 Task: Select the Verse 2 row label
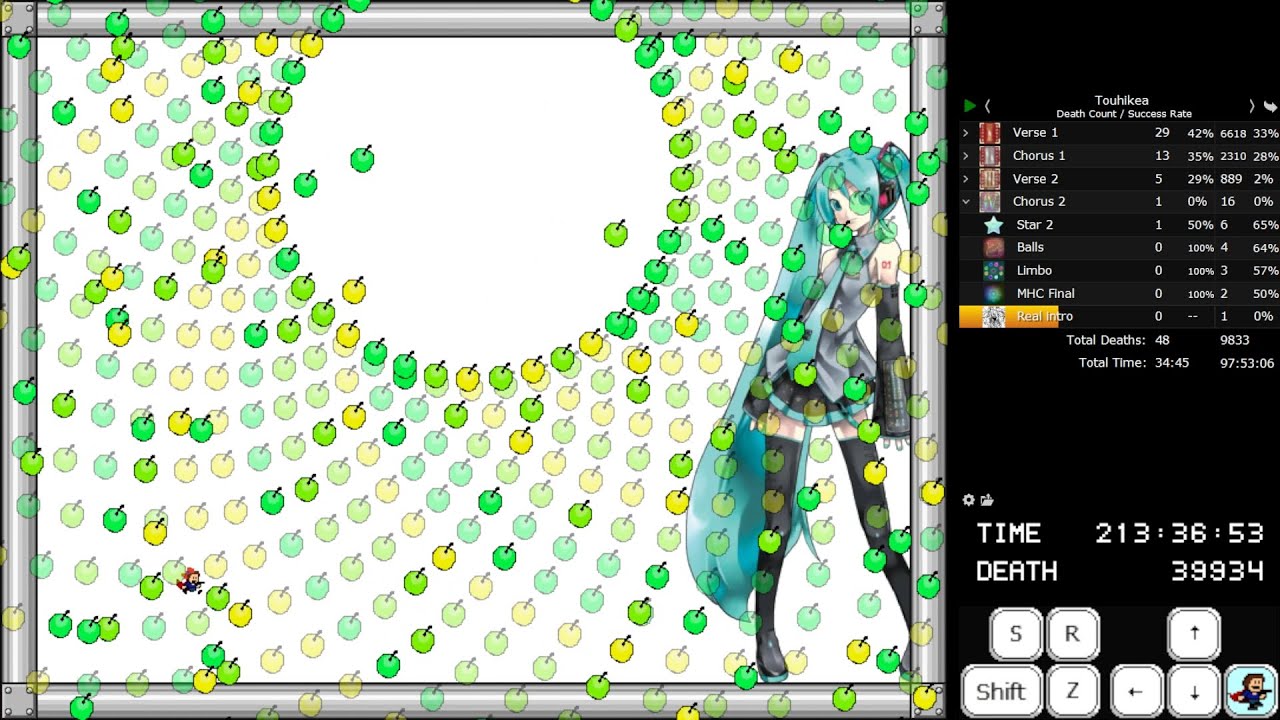coord(1035,179)
